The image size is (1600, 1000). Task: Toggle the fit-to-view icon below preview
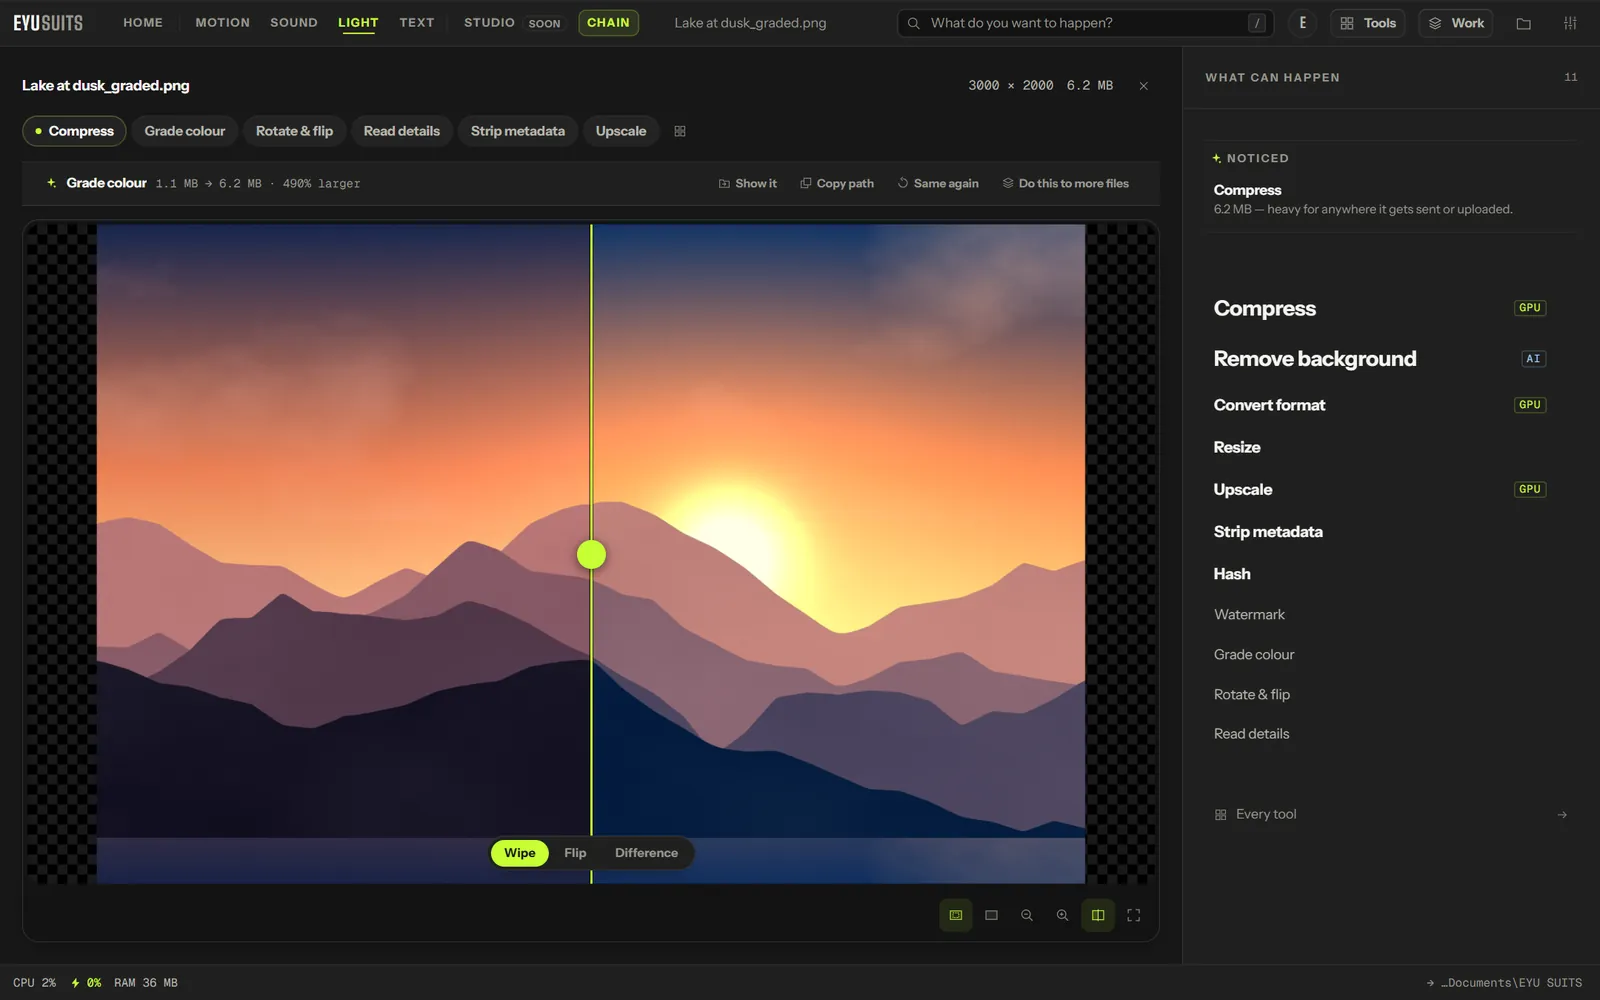coord(956,915)
